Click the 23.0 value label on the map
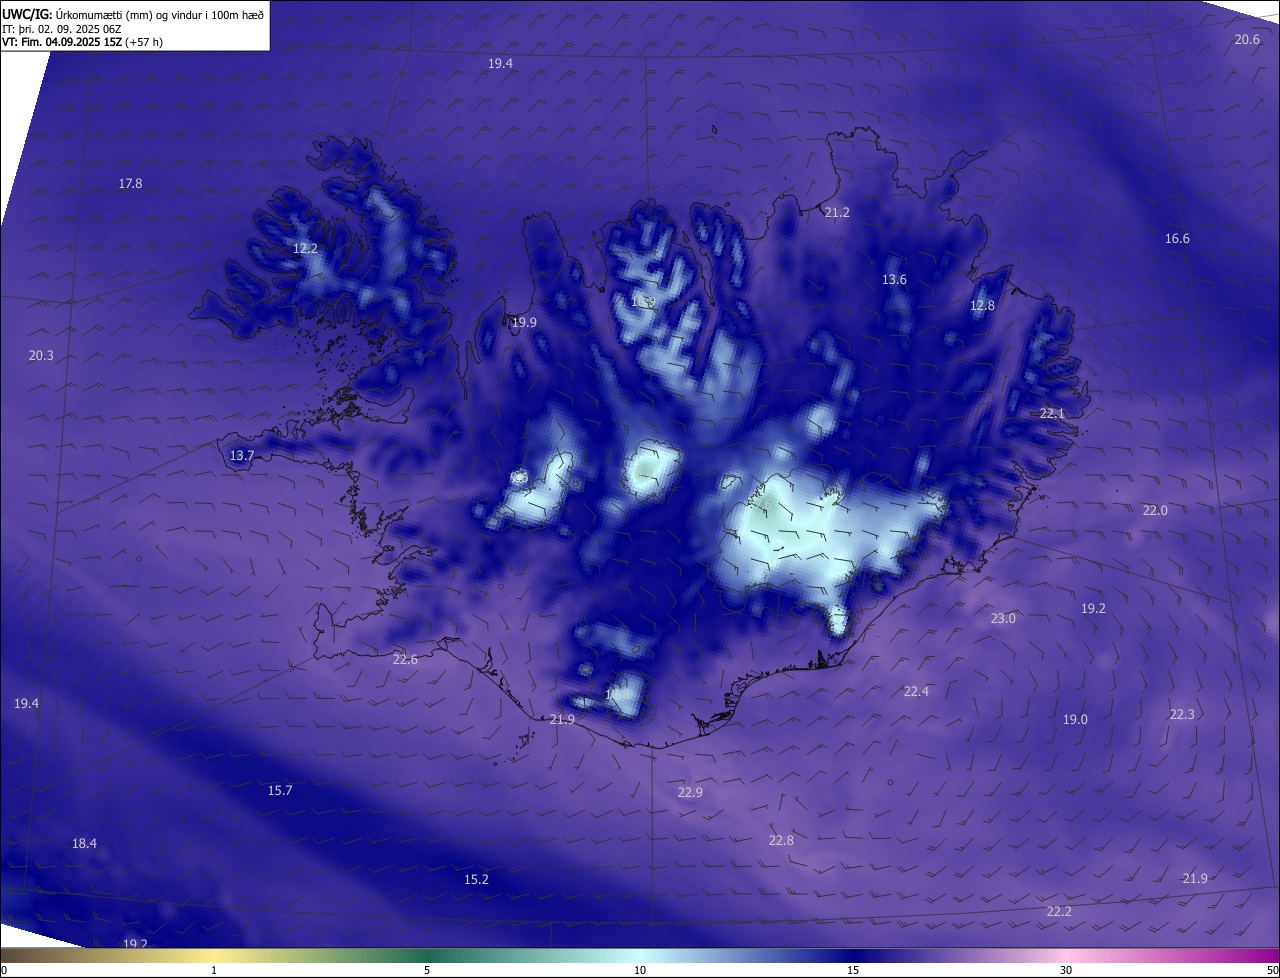The image size is (1280, 978). (x=1003, y=619)
